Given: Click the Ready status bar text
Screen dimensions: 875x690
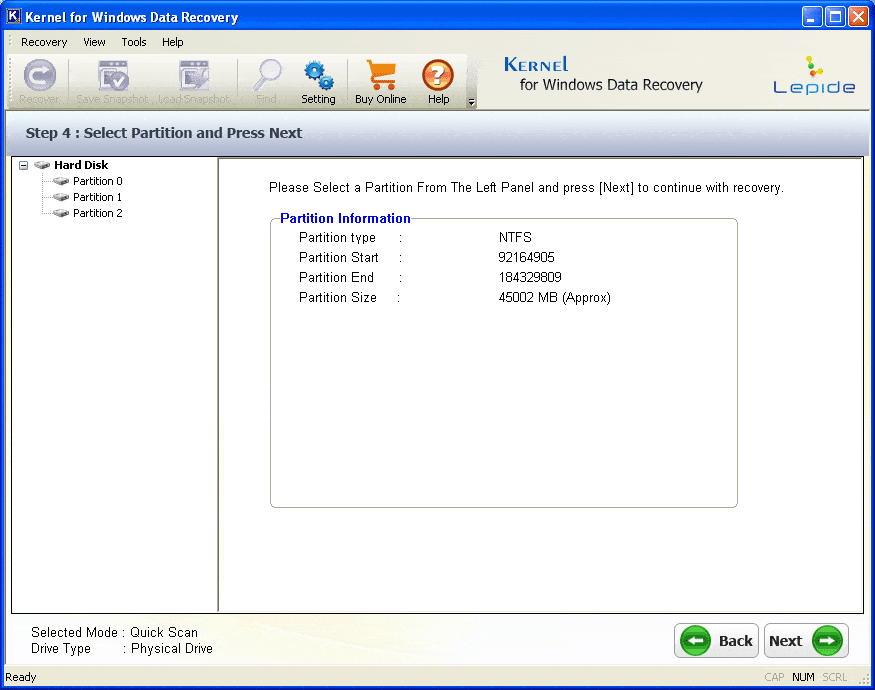Looking at the screenshot, I should coord(21,677).
